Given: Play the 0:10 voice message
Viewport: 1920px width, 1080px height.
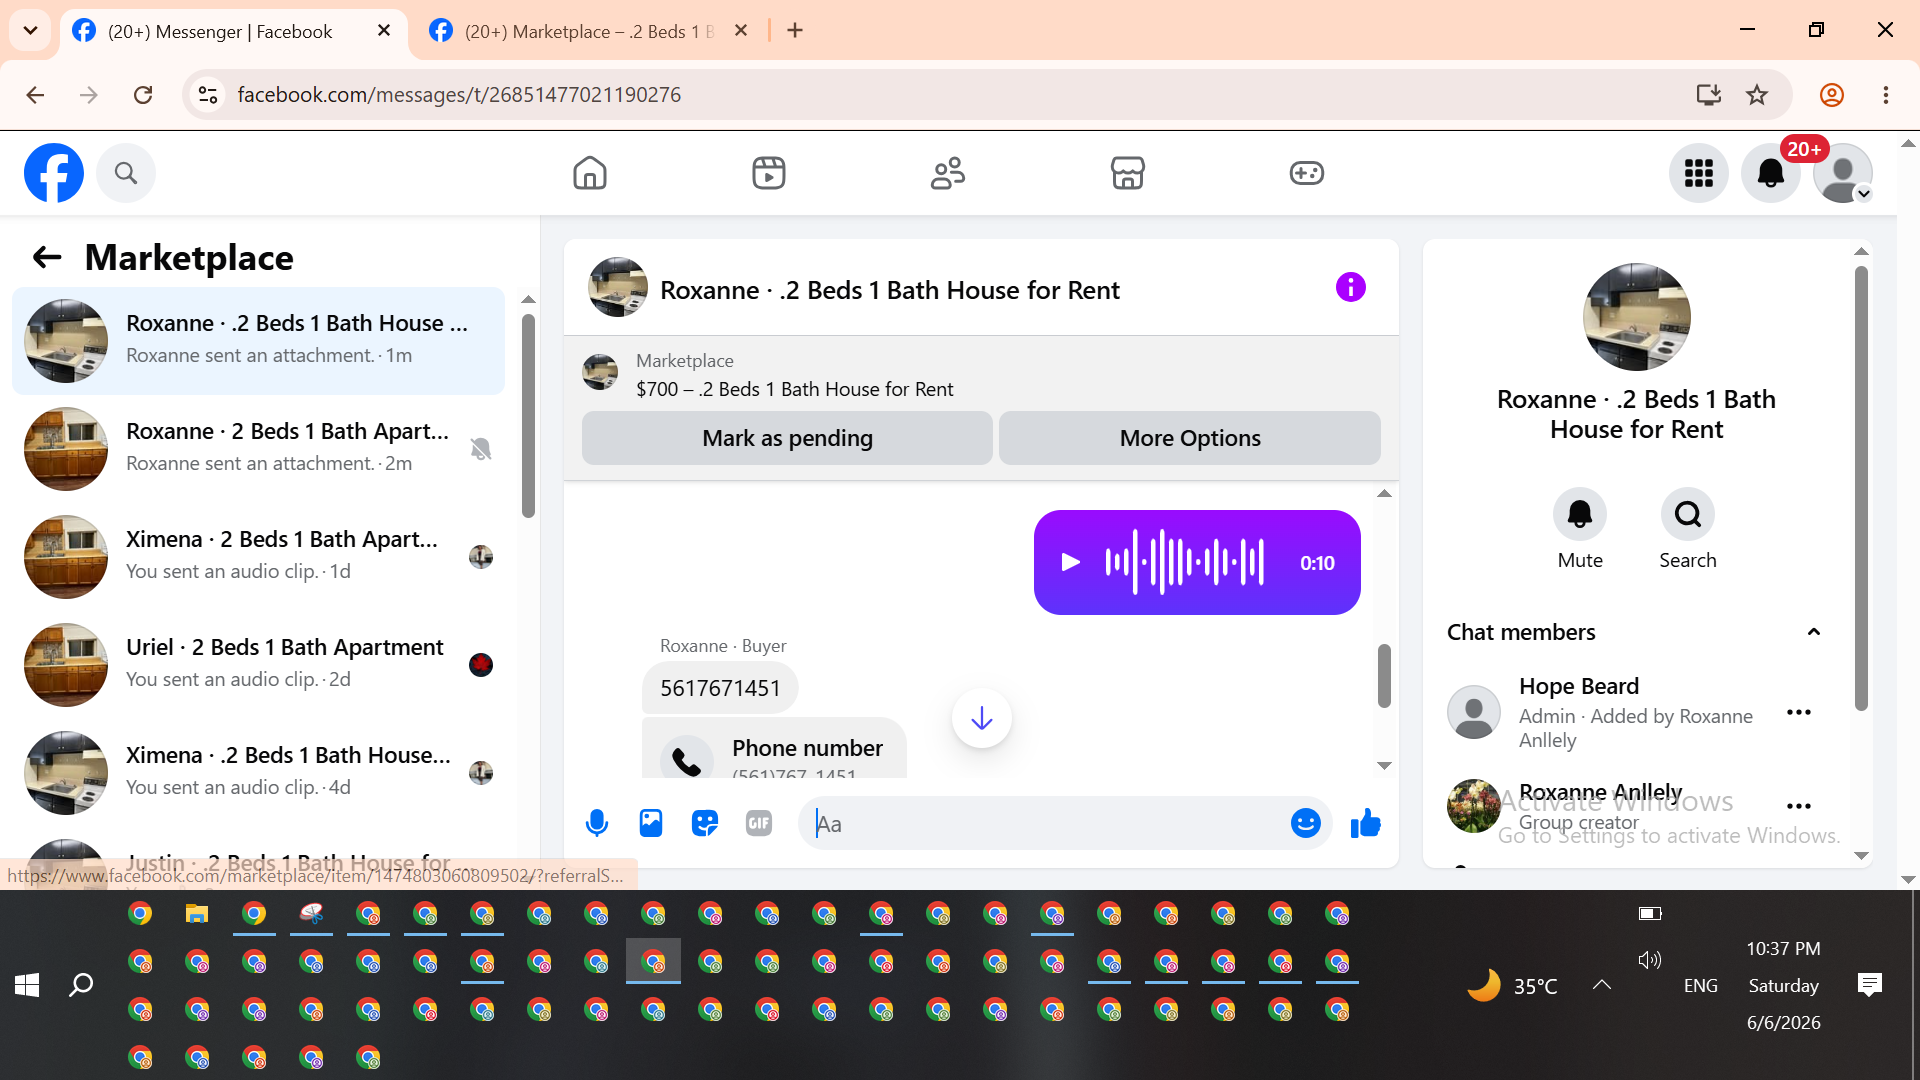Looking at the screenshot, I should [x=1071, y=562].
